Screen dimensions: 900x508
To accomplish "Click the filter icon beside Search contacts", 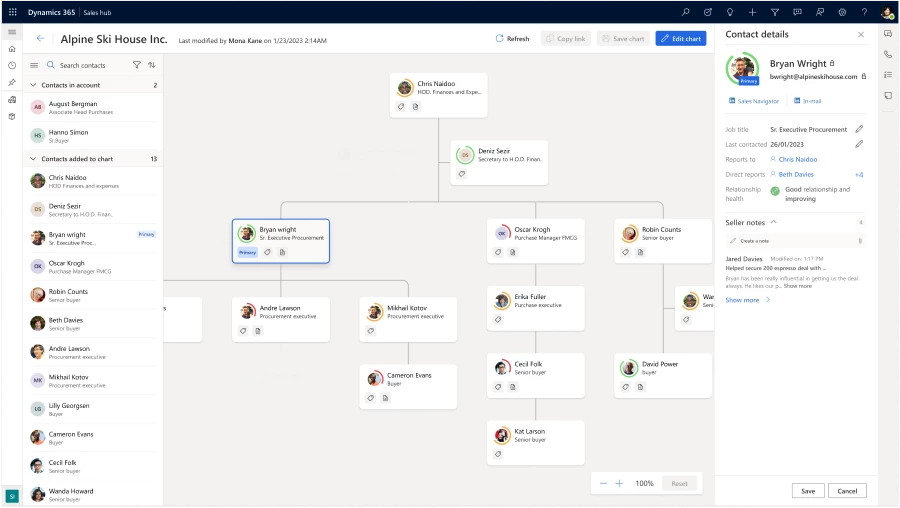I will (x=137, y=65).
